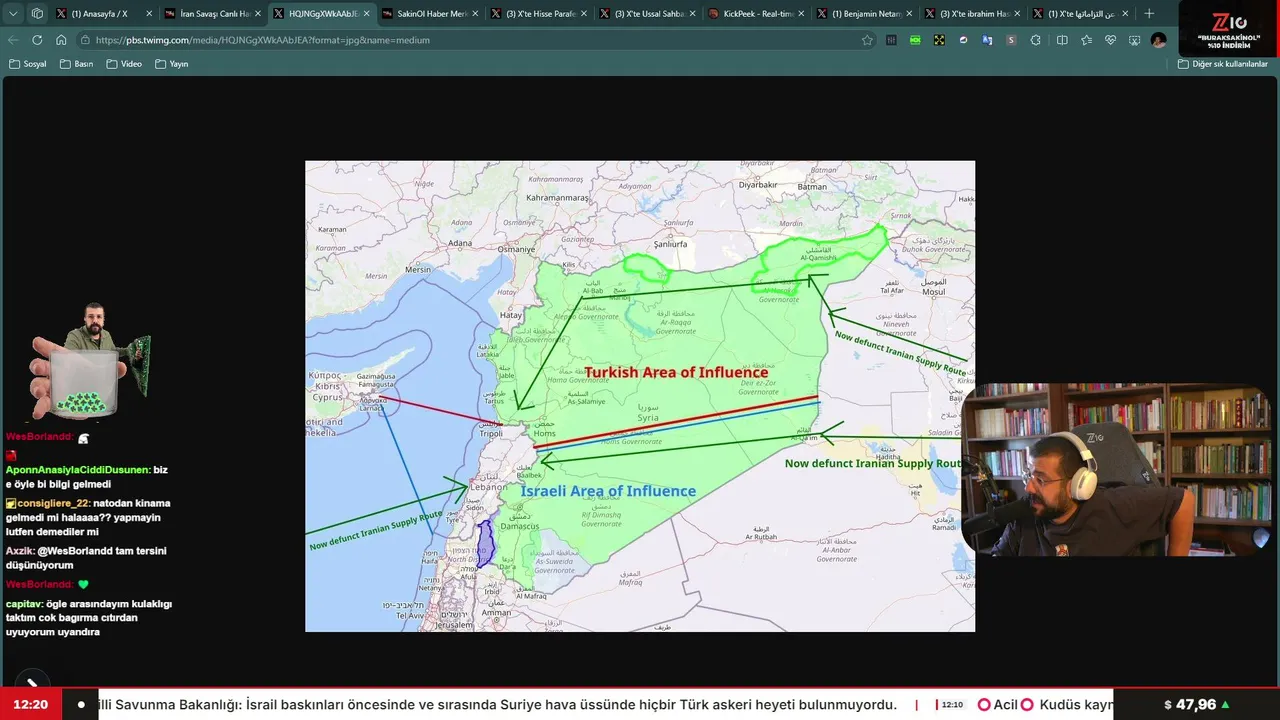Click the Syria influence map image

tap(640, 396)
